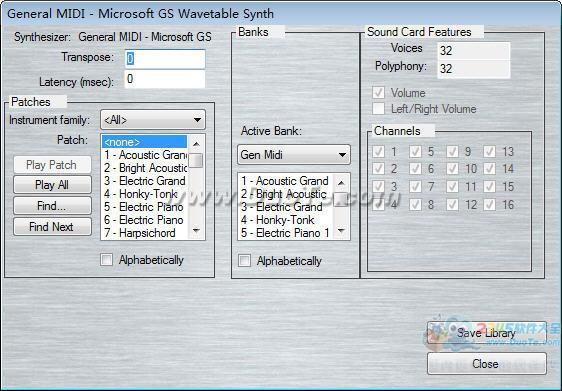Click the Polyphony value field
This screenshot has height=391, width=562.
[x=473, y=68]
